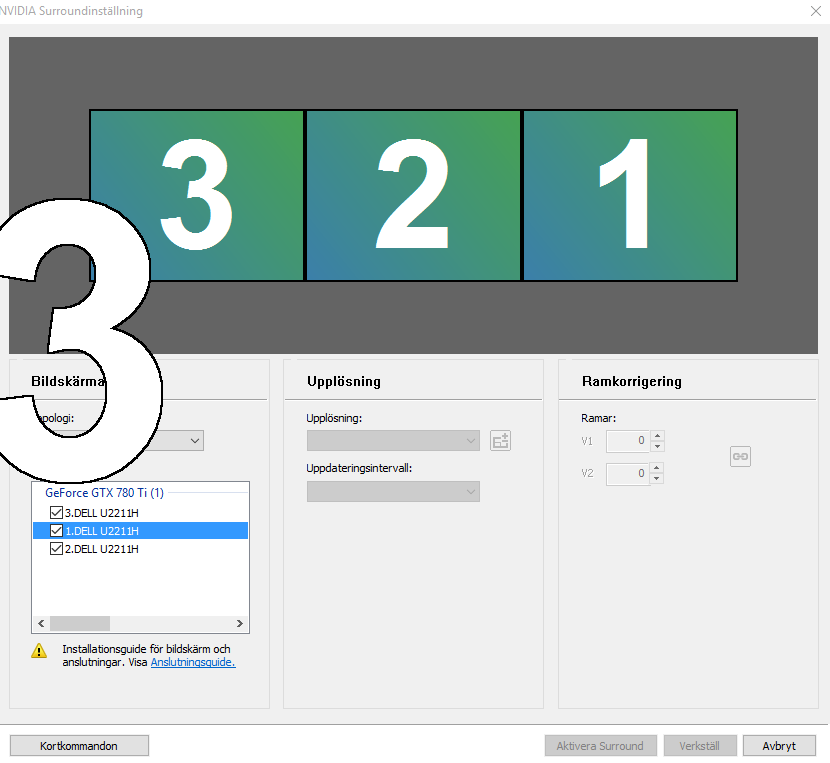Close the NVIDIA Surround setup window
The height and width of the screenshot is (763, 830).
pos(816,11)
